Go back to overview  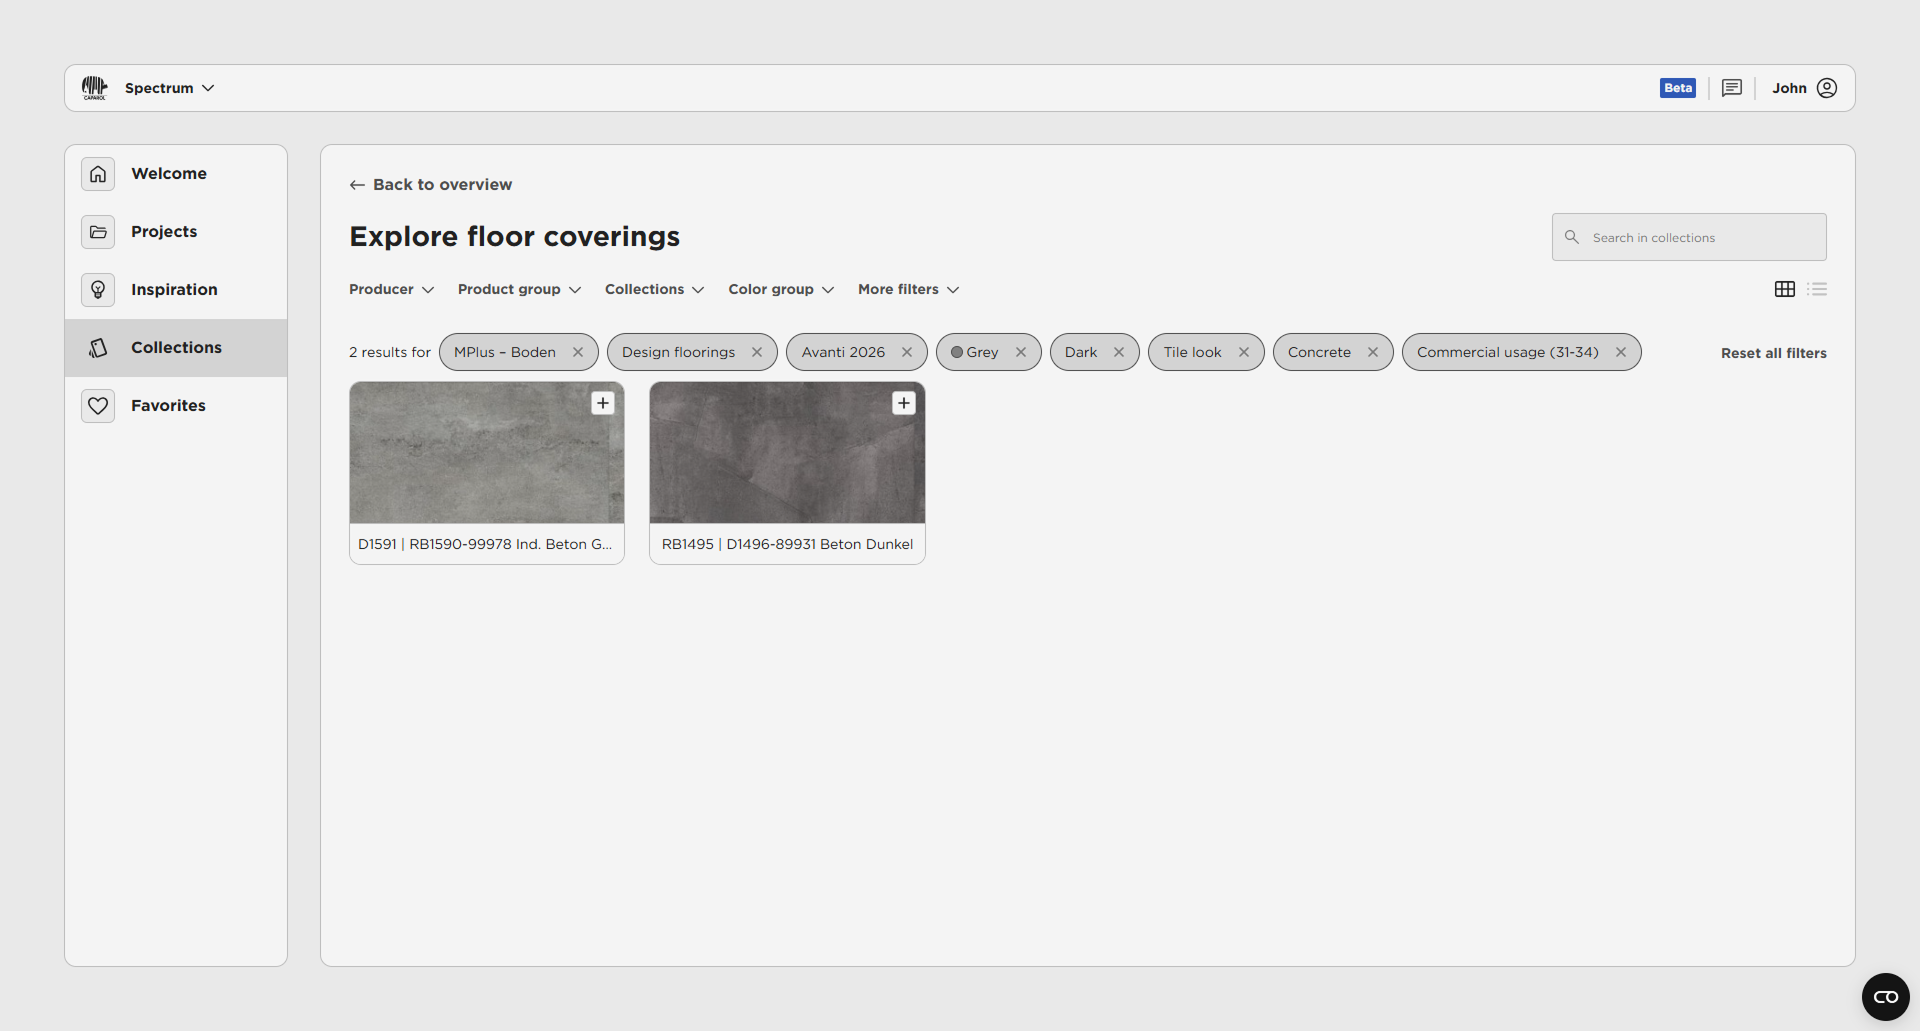tap(431, 185)
